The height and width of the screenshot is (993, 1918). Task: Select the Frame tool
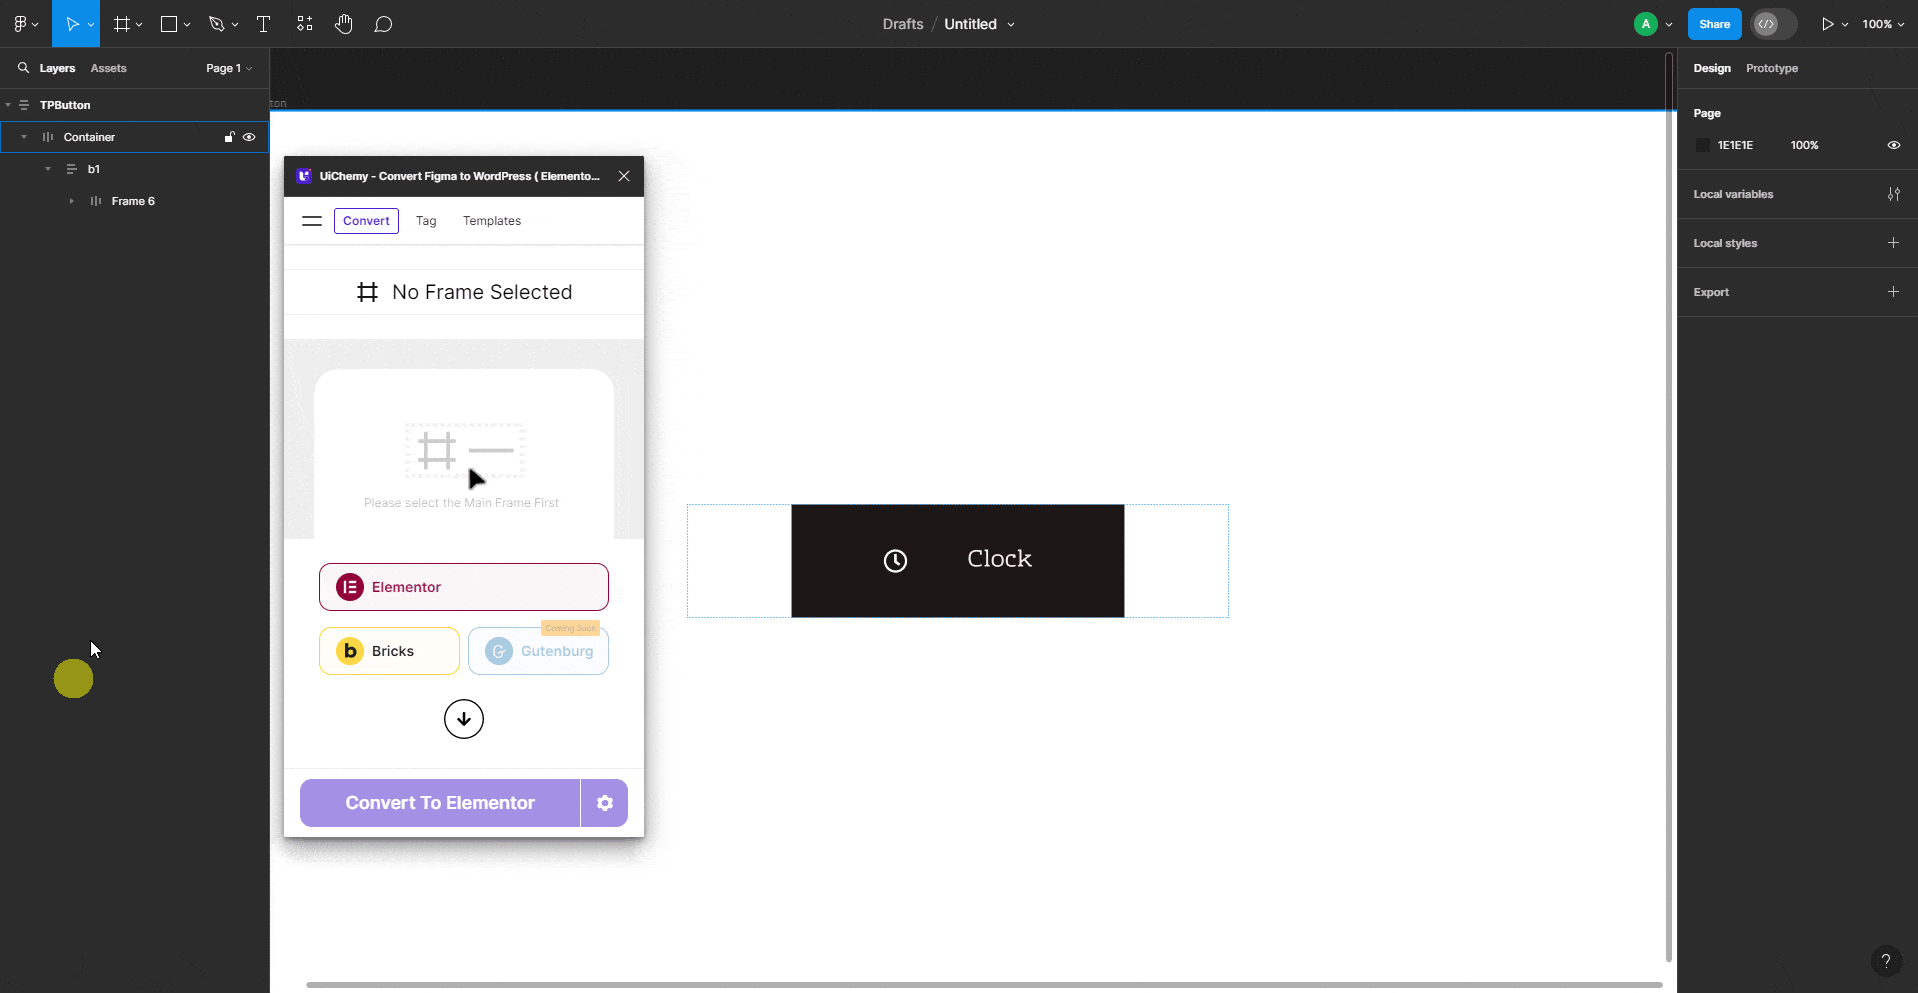click(x=122, y=24)
